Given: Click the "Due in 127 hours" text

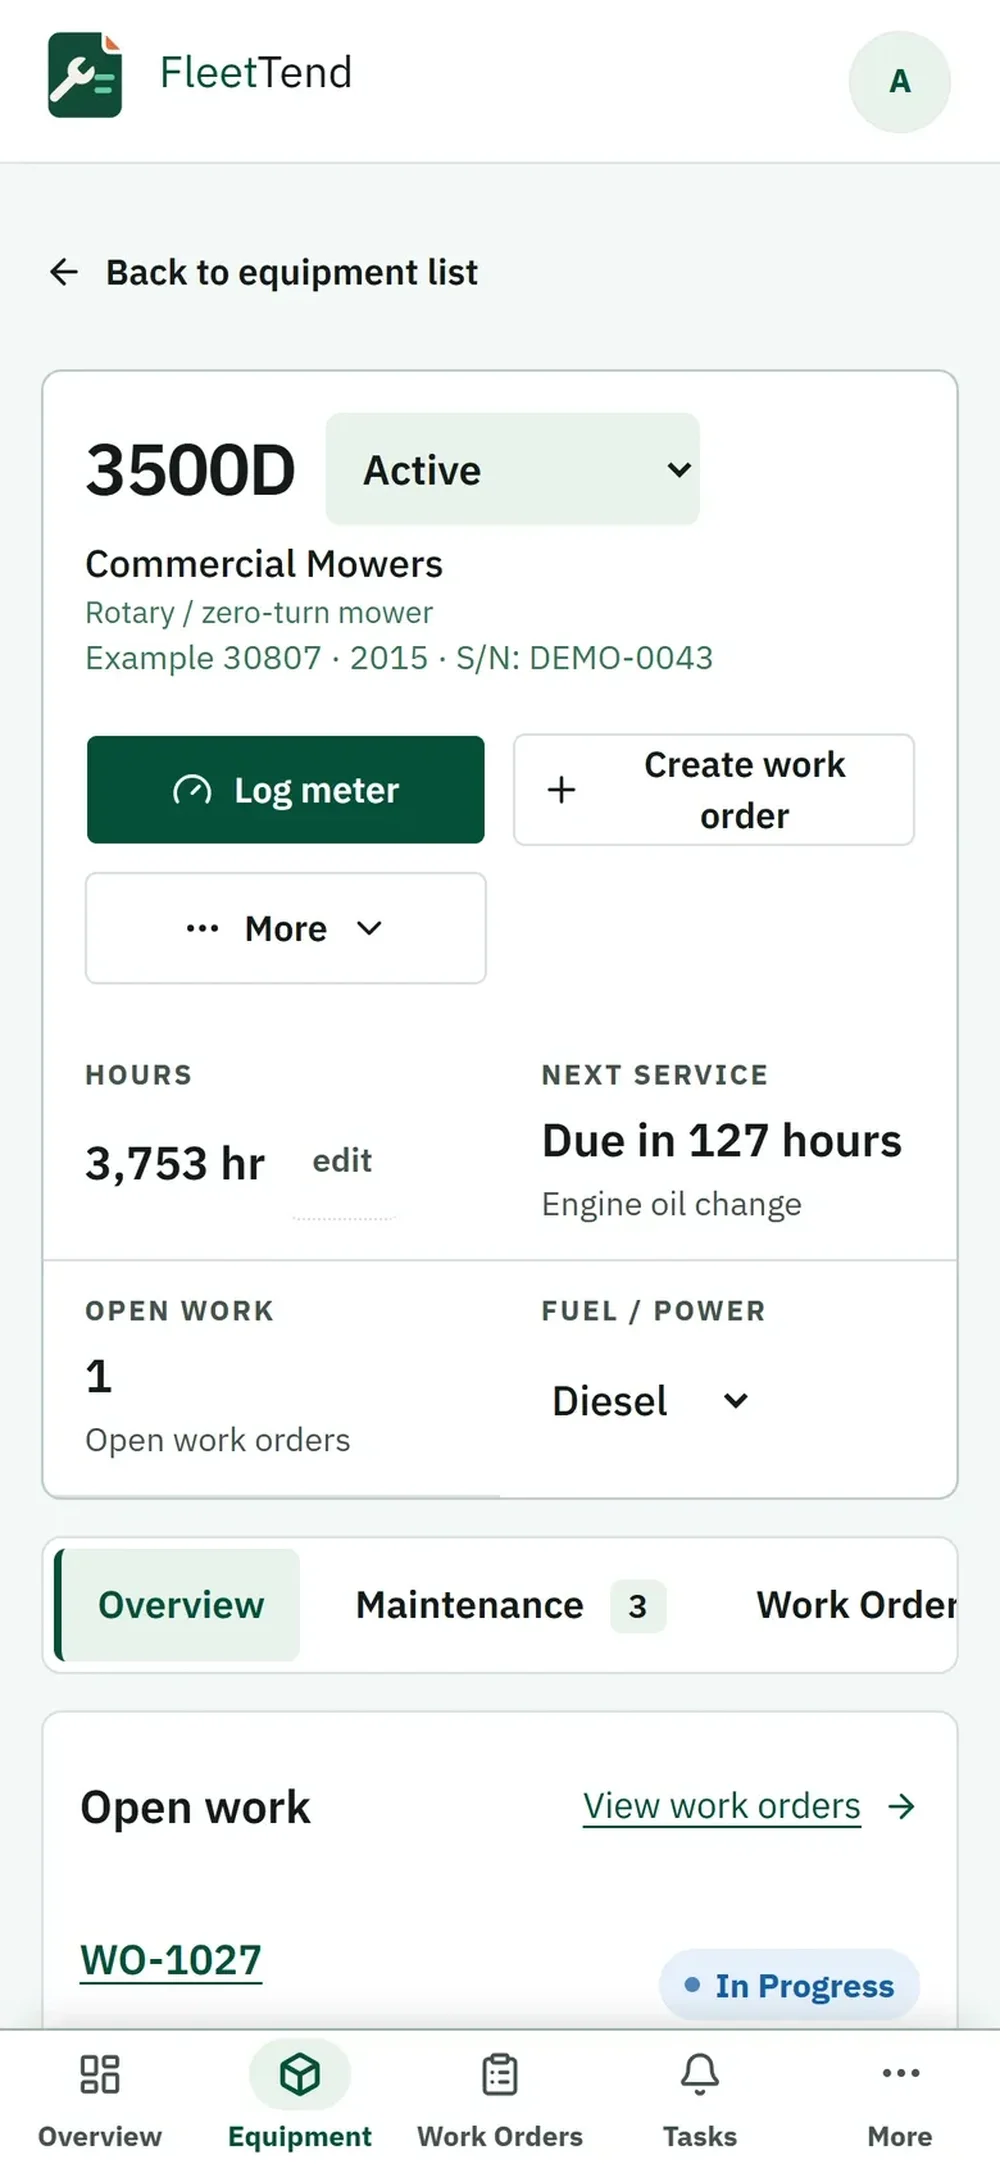Looking at the screenshot, I should pyautogui.click(x=722, y=1141).
